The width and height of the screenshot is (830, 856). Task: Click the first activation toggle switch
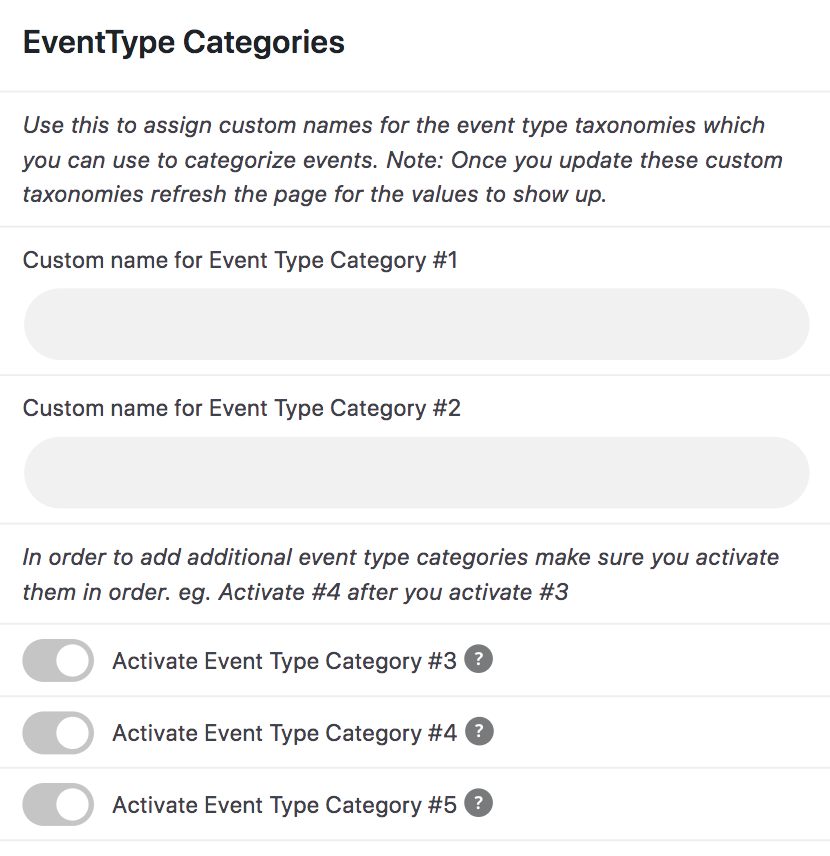point(57,661)
